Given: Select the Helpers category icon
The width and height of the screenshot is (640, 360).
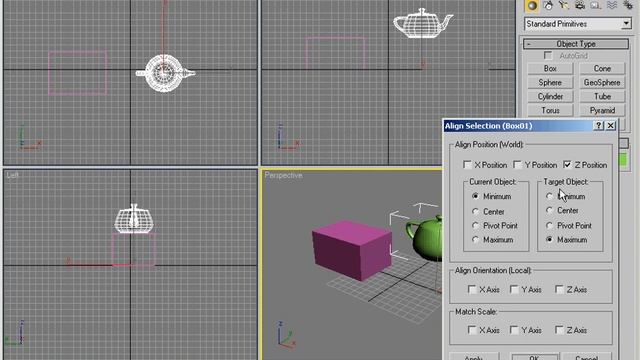Looking at the screenshot, I should (596, 5).
